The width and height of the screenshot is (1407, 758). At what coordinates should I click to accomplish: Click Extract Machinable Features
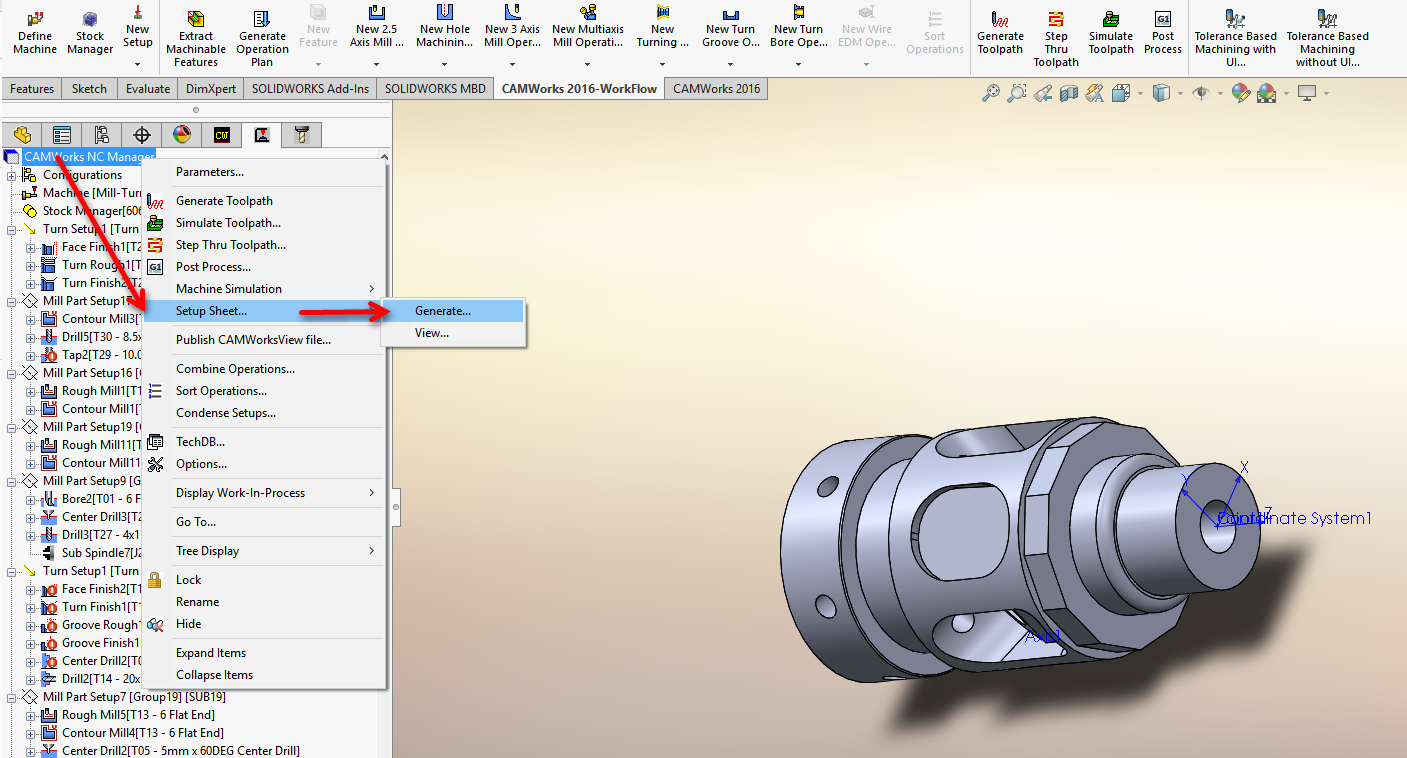195,38
